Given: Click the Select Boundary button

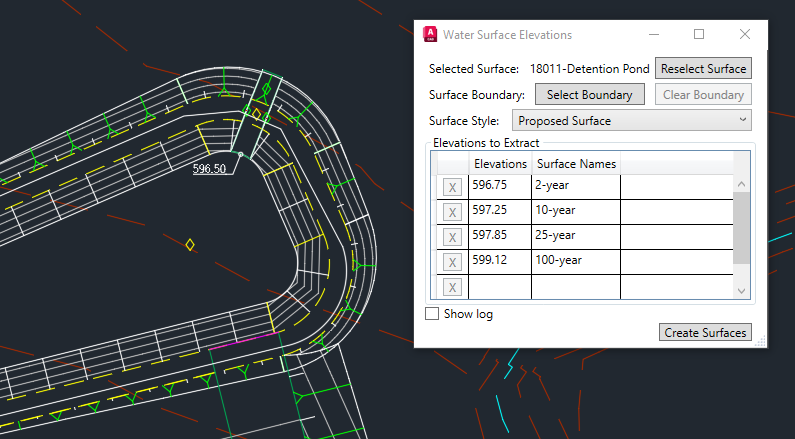Looking at the screenshot, I should point(590,95).
